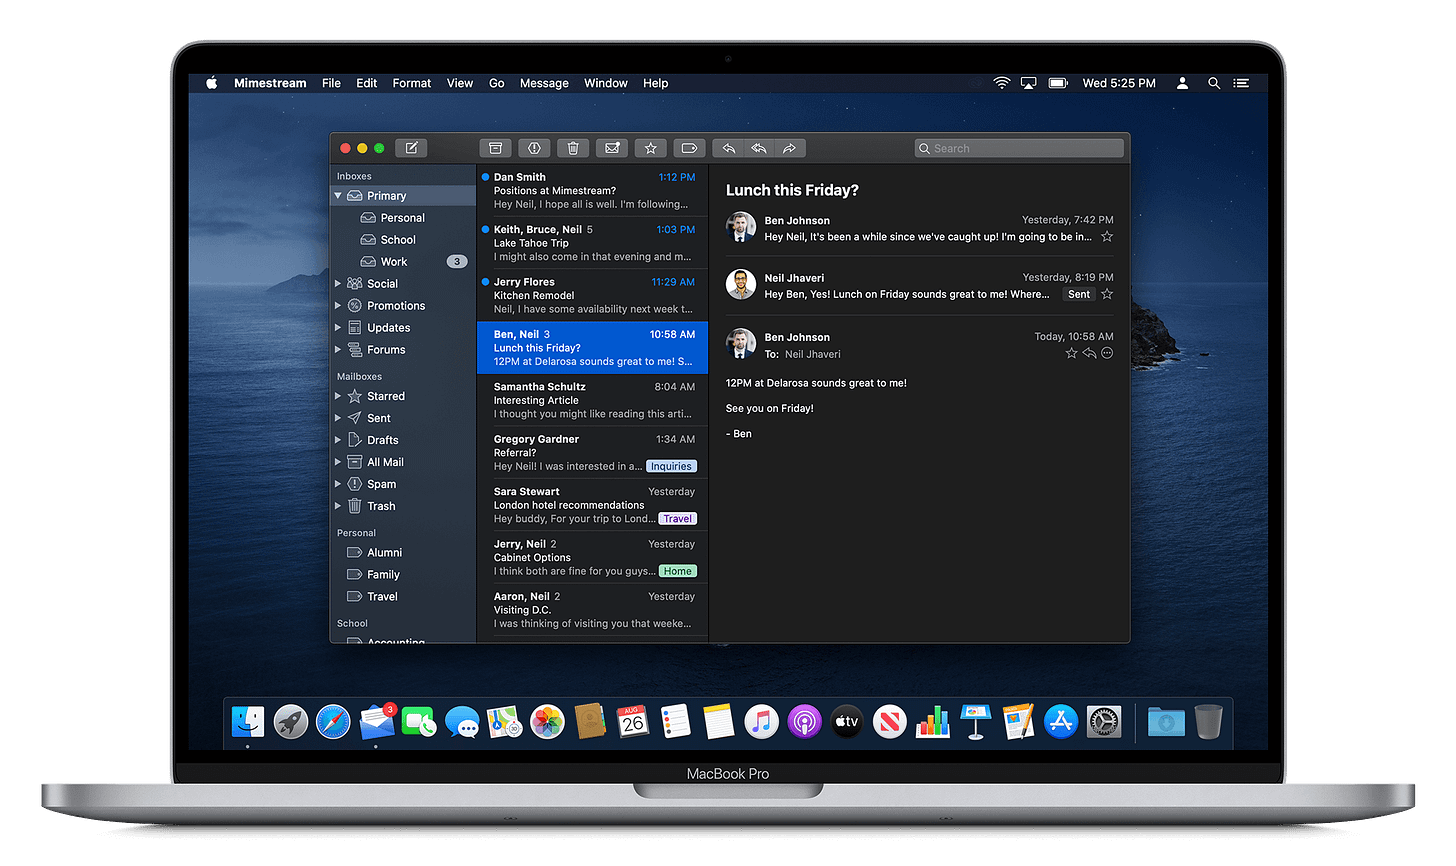Expand the Sent mailbox triangle
Image resolution: width=1456 pixels, height=866 pixels.
tap(338, 418)
